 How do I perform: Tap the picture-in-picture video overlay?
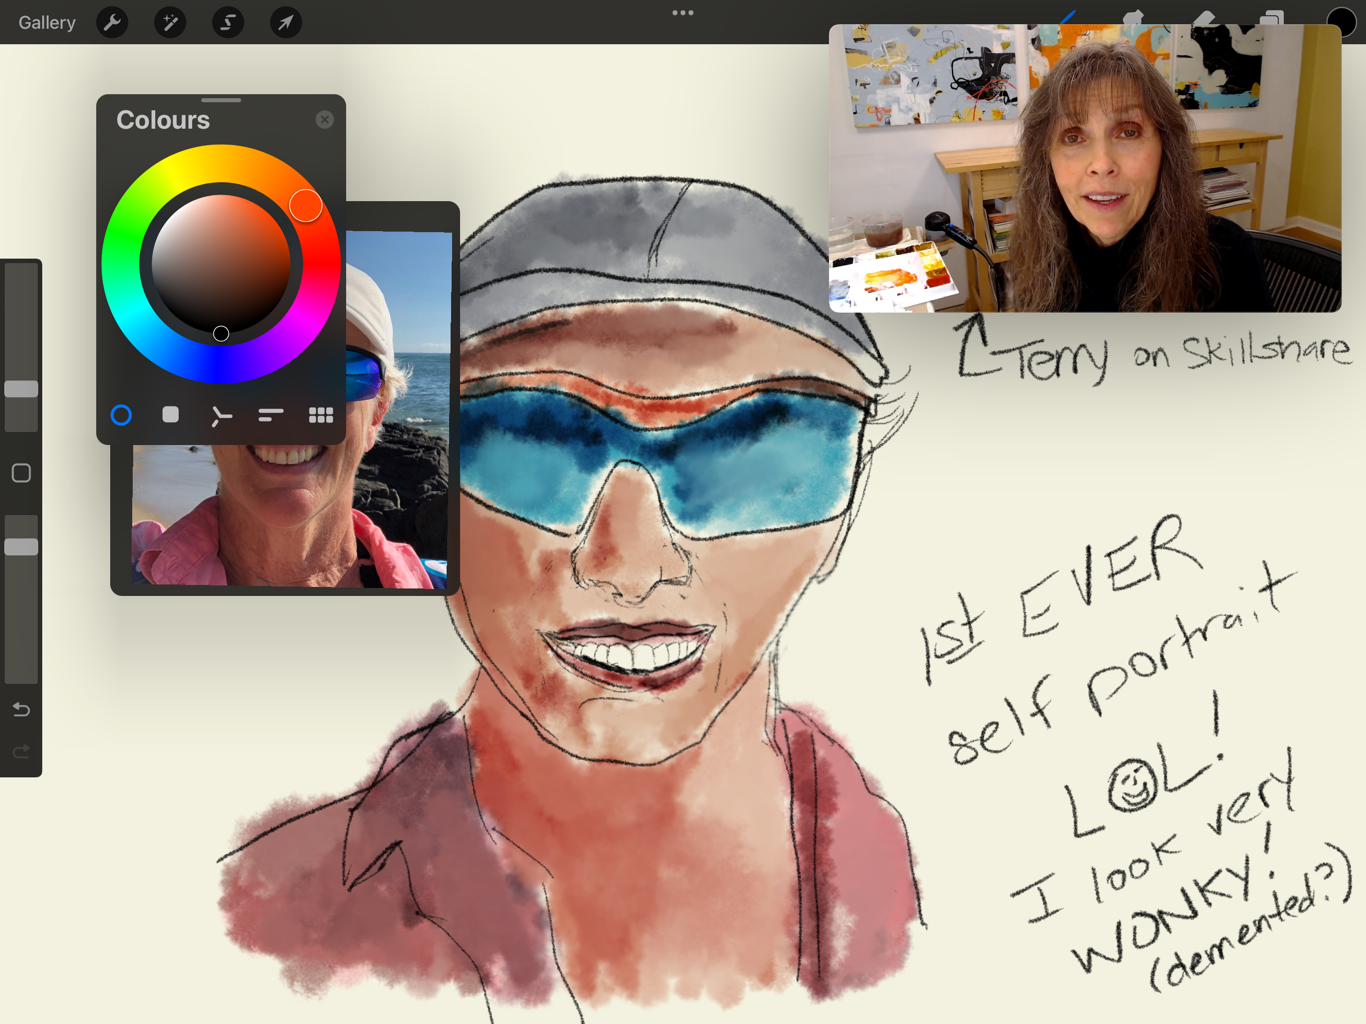(x=1085, y=168)
